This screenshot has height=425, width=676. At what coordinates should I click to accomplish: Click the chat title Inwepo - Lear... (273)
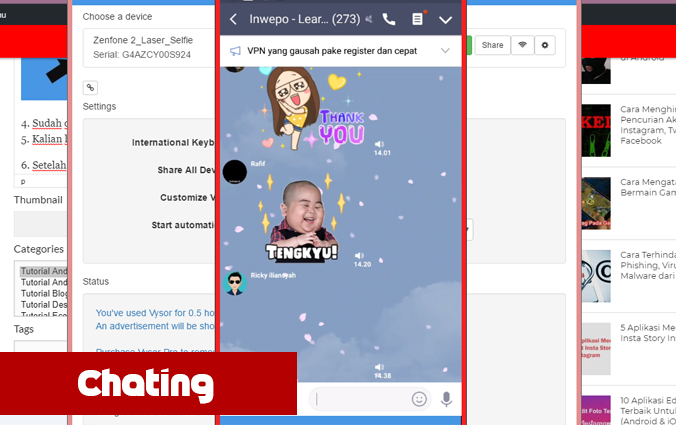click(x=304, y=19)
